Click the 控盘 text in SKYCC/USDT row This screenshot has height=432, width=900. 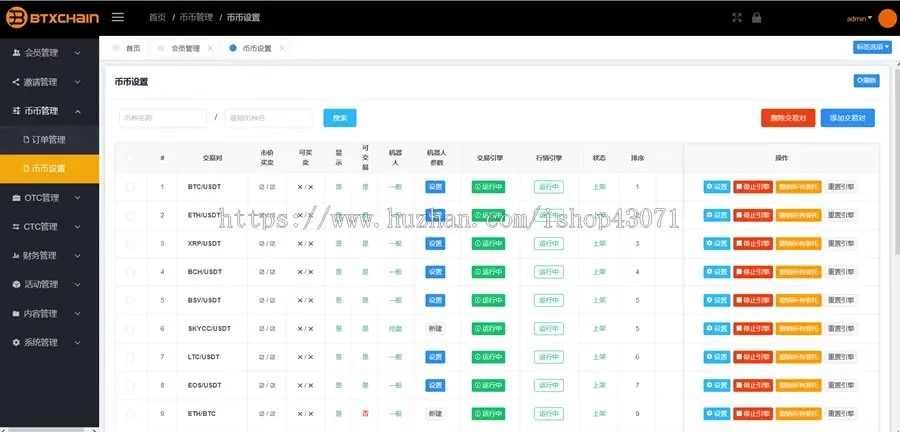pyautogui.click(x=395, y=329)
